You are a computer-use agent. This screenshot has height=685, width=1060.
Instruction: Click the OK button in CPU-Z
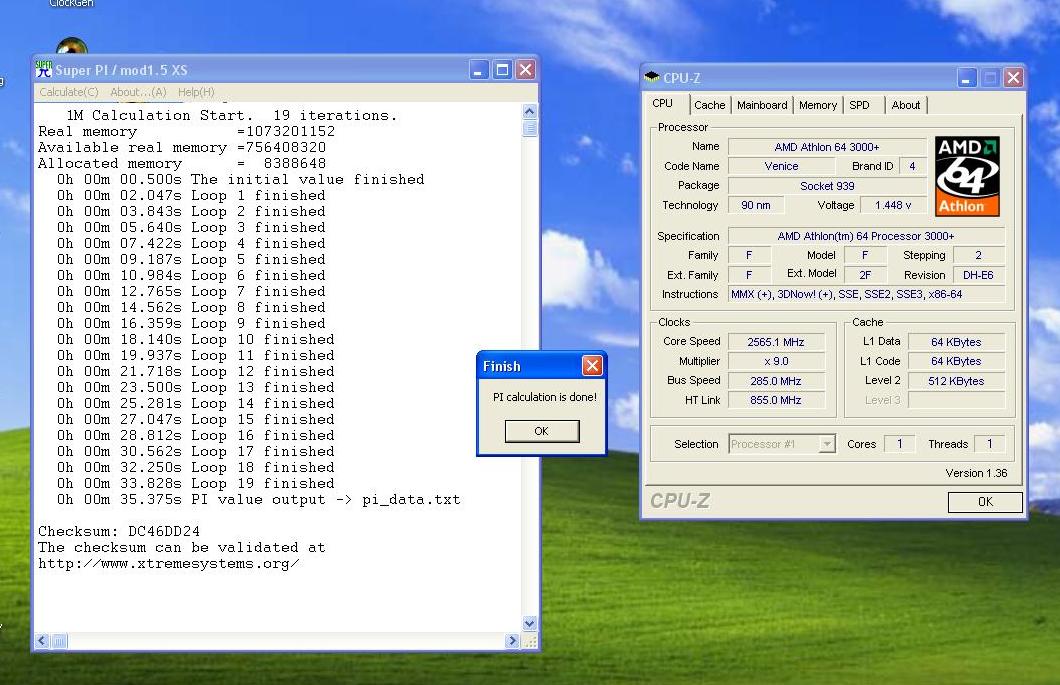pyautogui.click(x=985, y=502)
